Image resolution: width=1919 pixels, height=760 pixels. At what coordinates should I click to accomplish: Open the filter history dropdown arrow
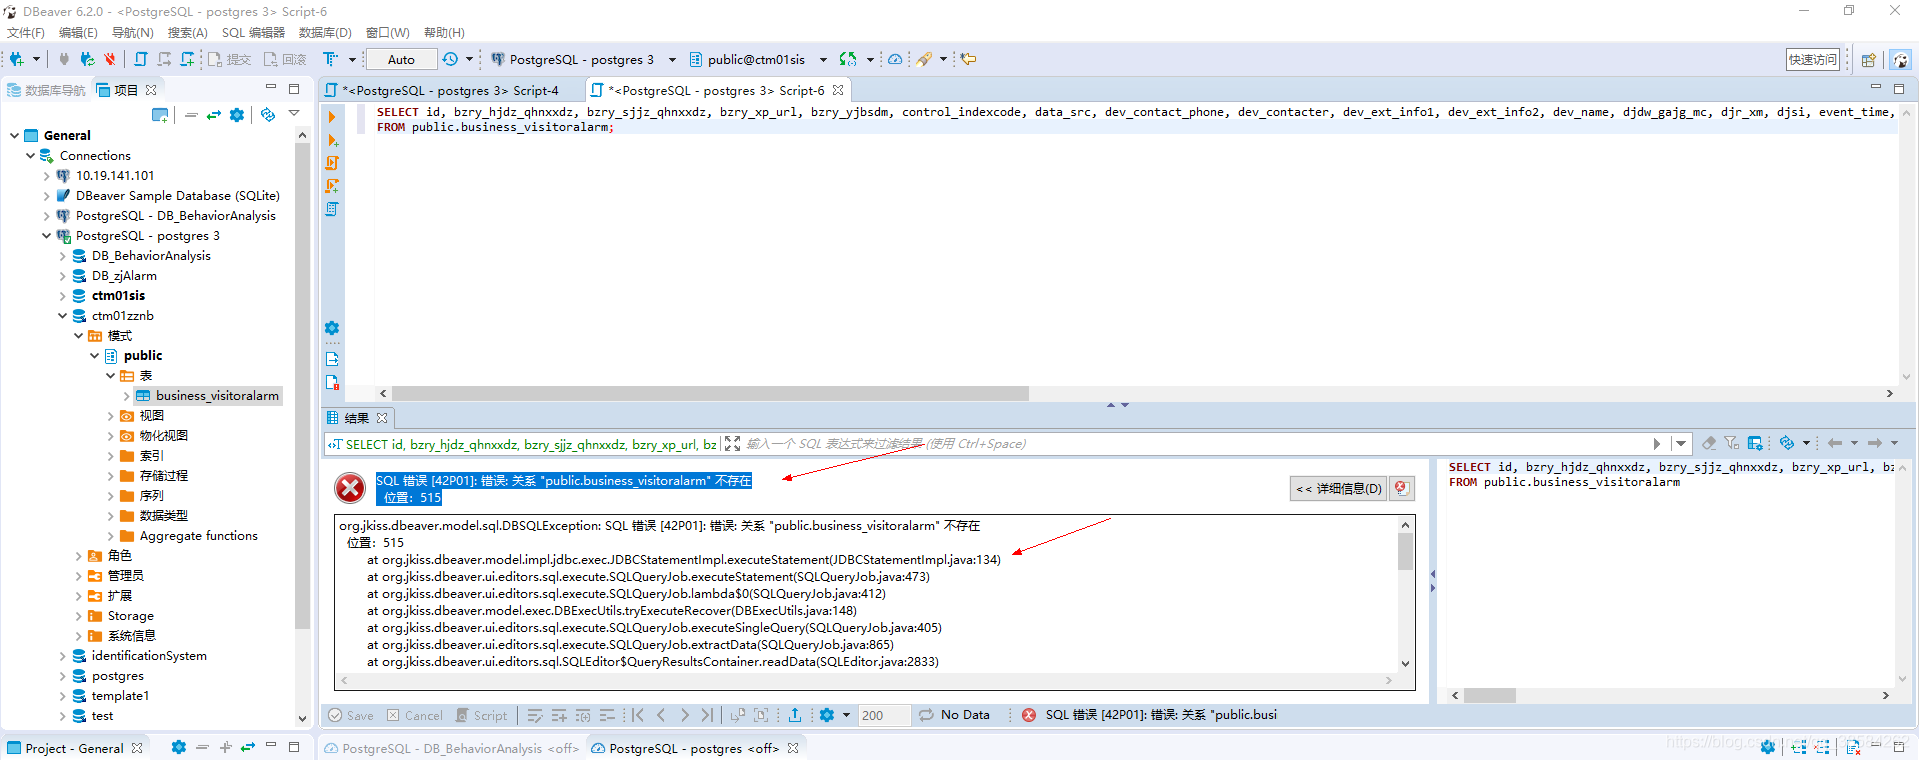1681,443
